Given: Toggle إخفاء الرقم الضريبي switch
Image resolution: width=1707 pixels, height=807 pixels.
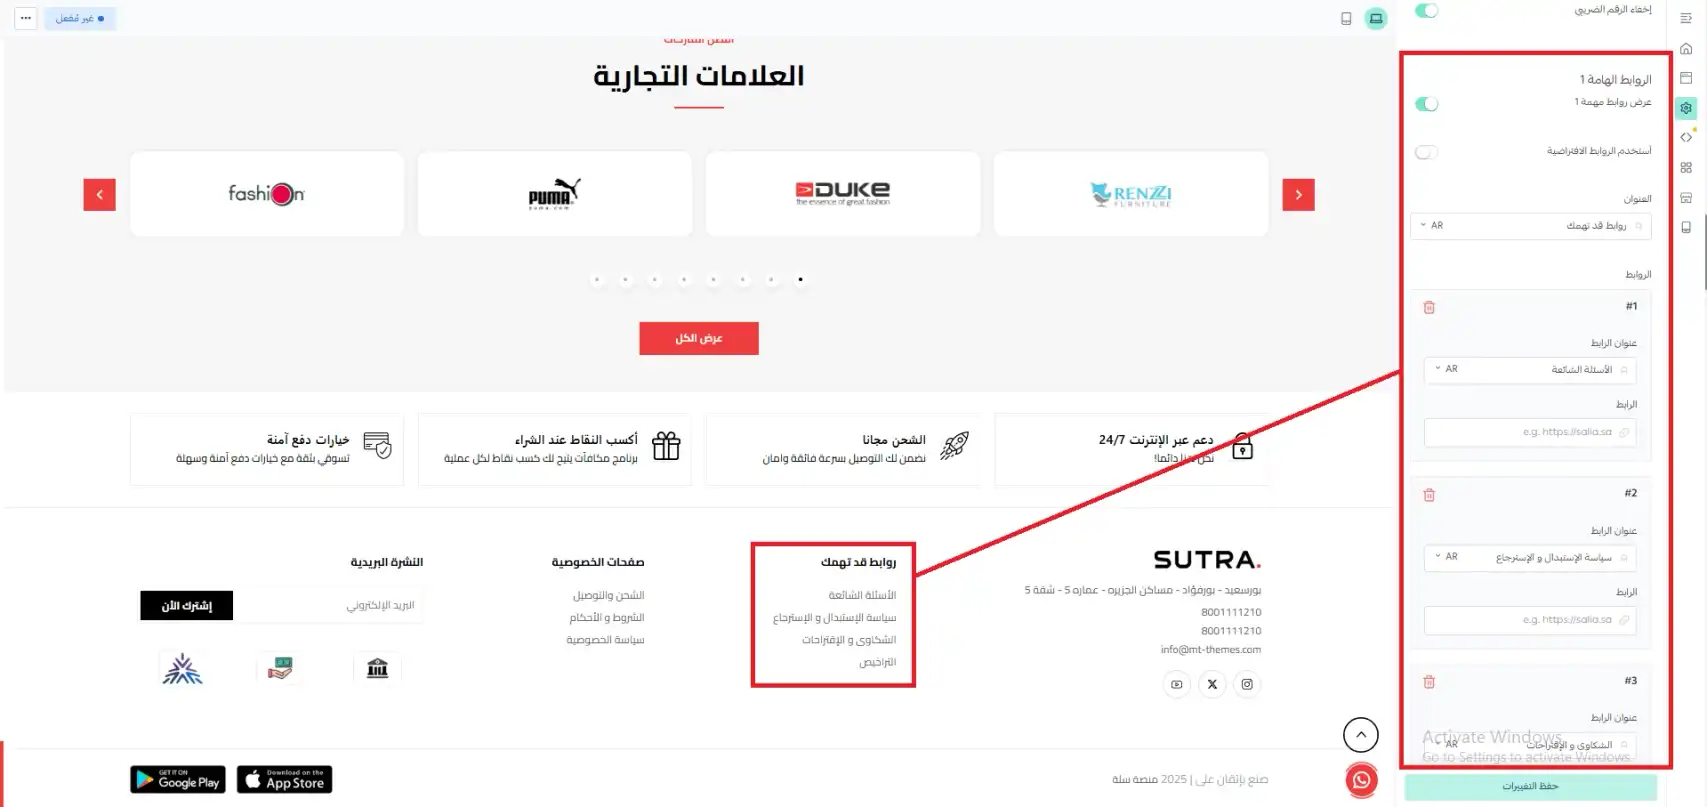Looking at the screenshot, I should point(1427,10).
